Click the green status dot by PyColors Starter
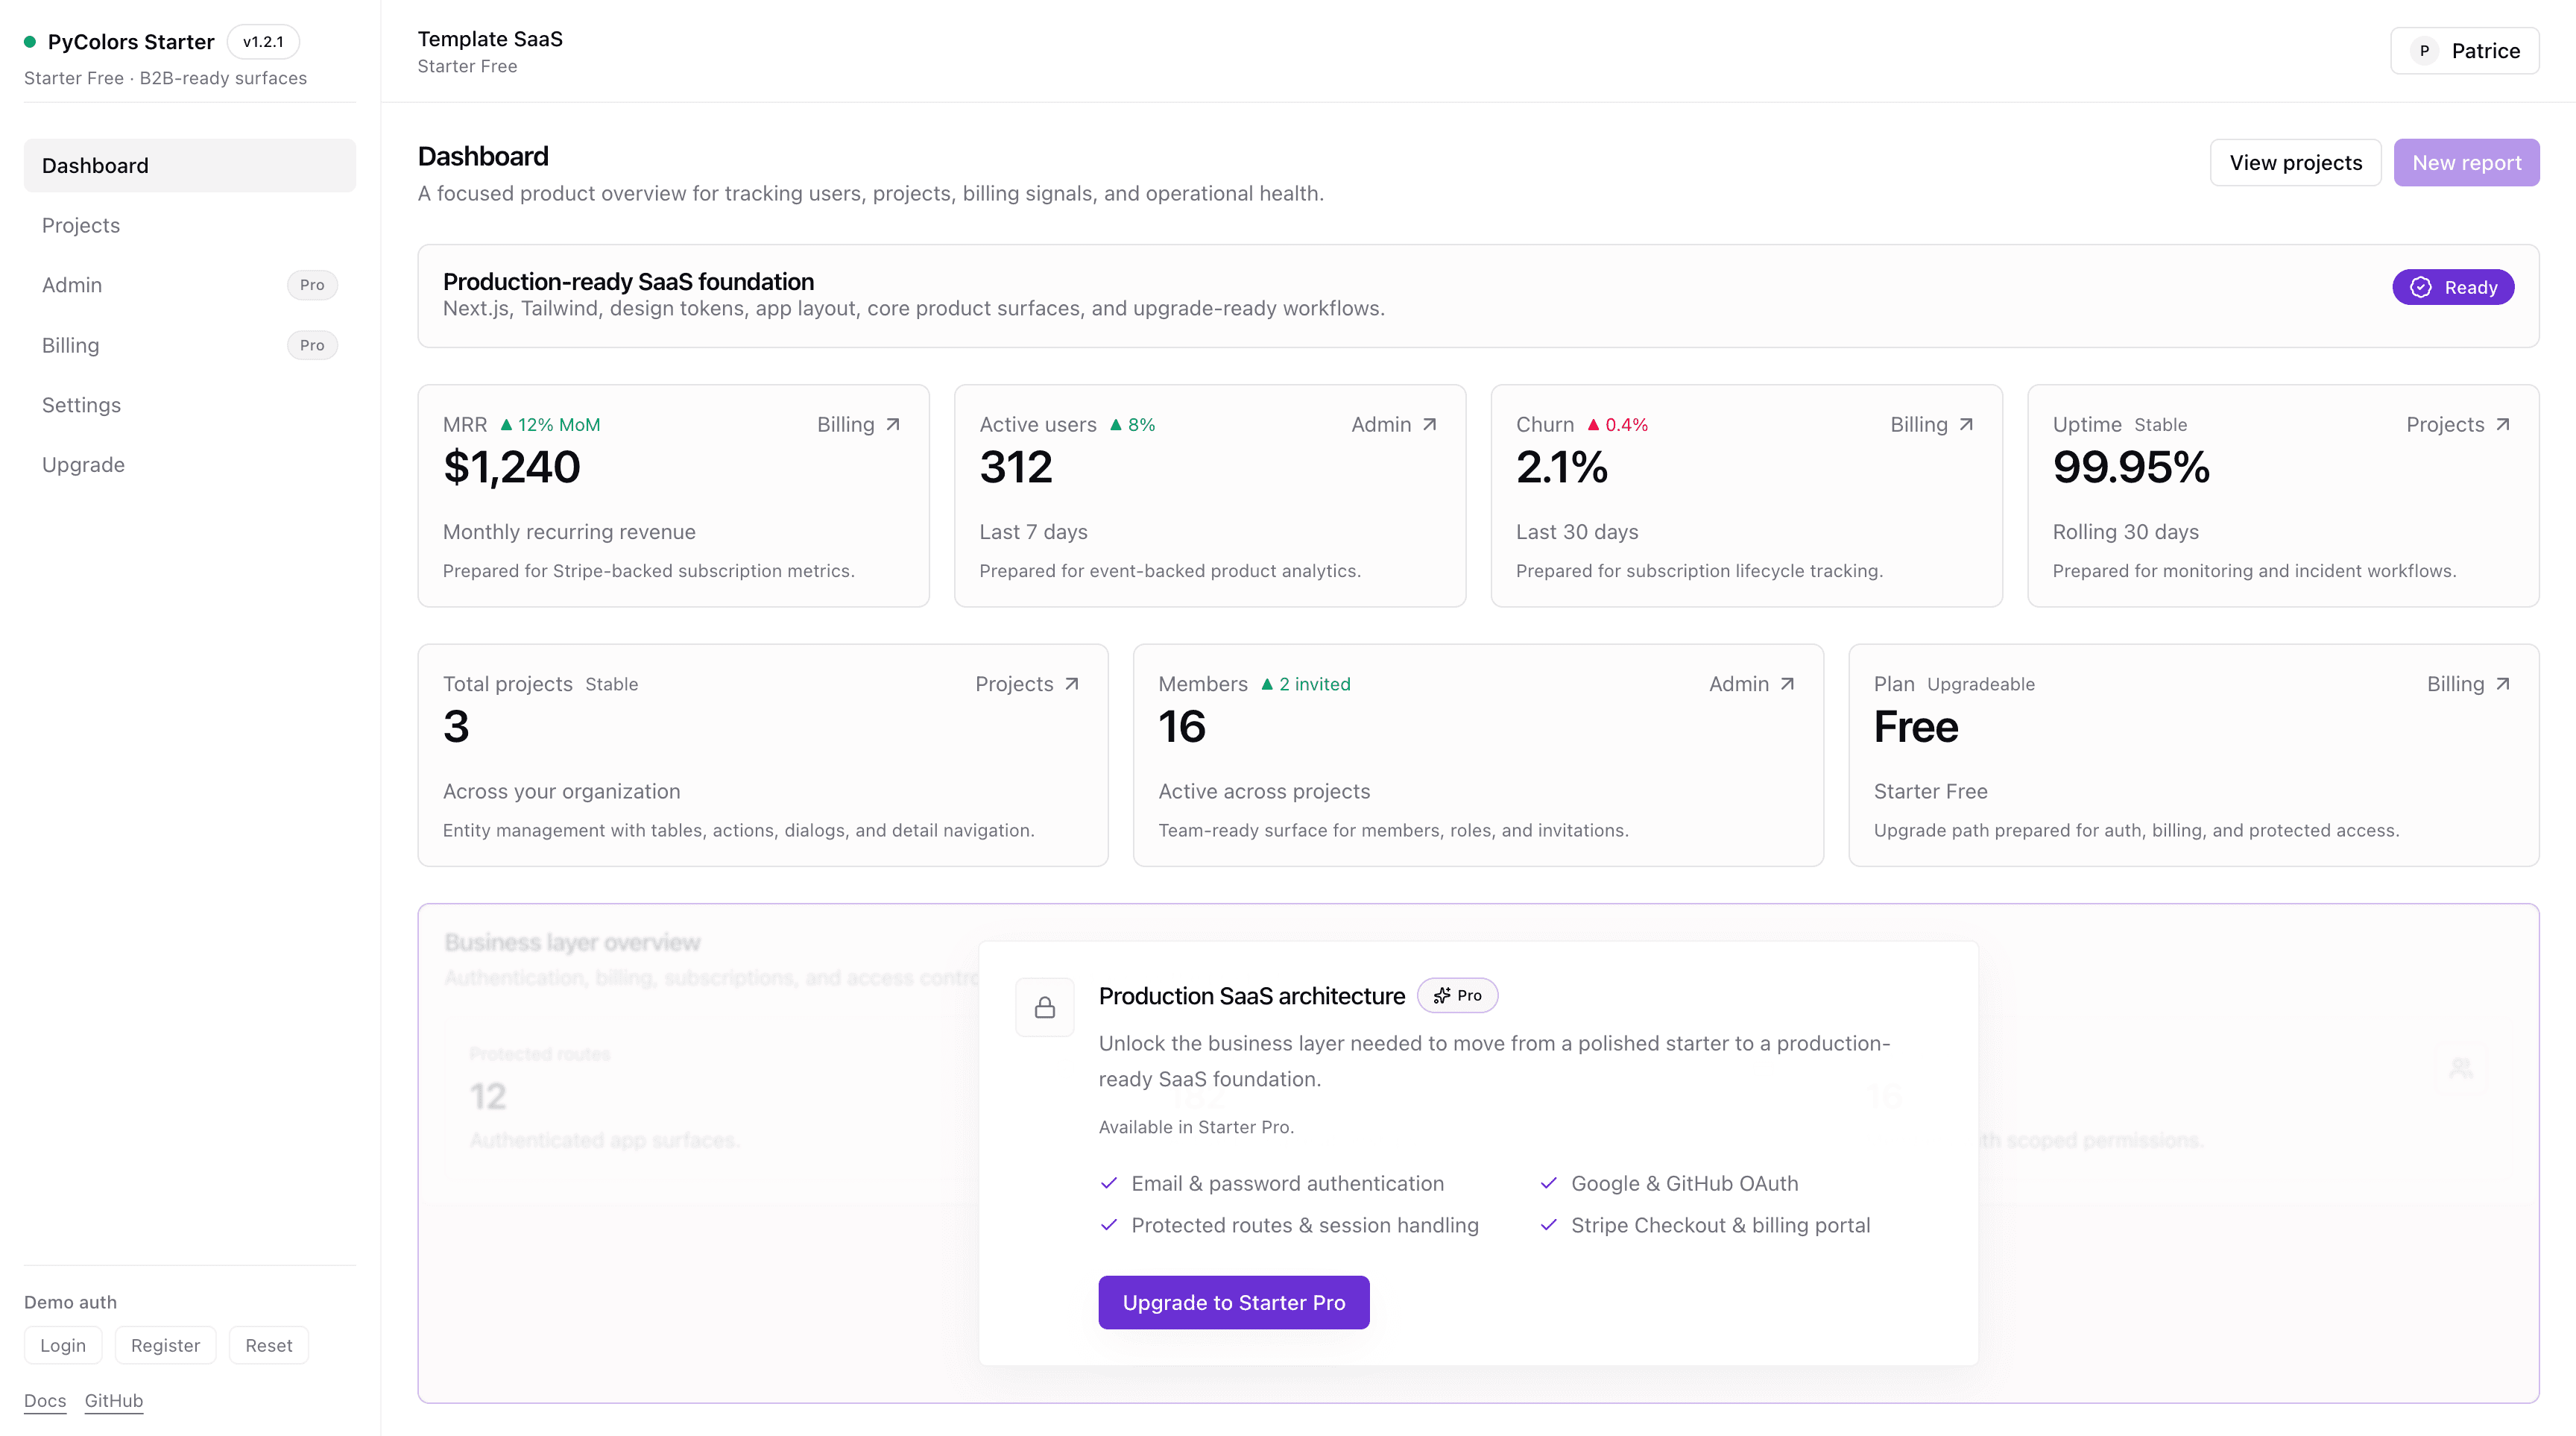This screenshot has width=2576, height=1436. click(30, 42)
